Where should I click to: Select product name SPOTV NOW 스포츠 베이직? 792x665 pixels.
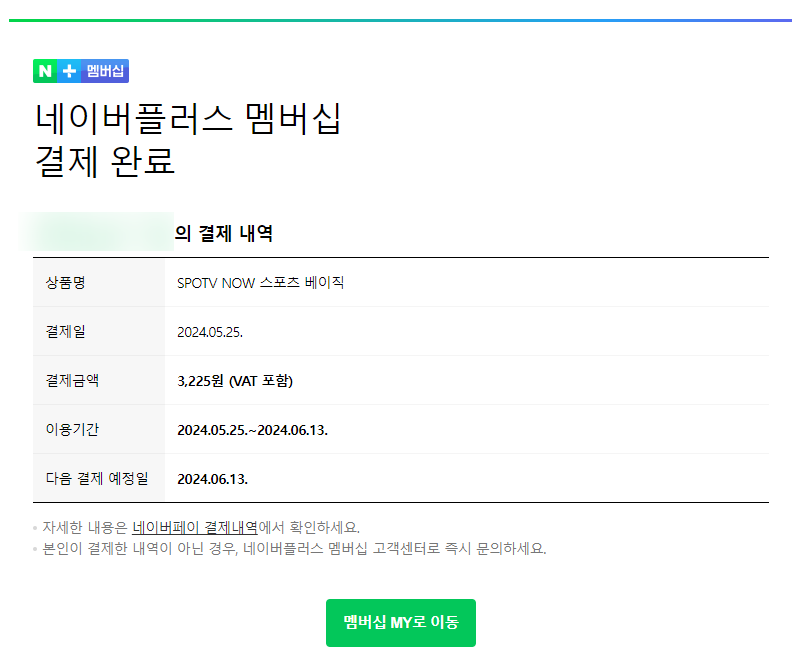pos(261,283)
